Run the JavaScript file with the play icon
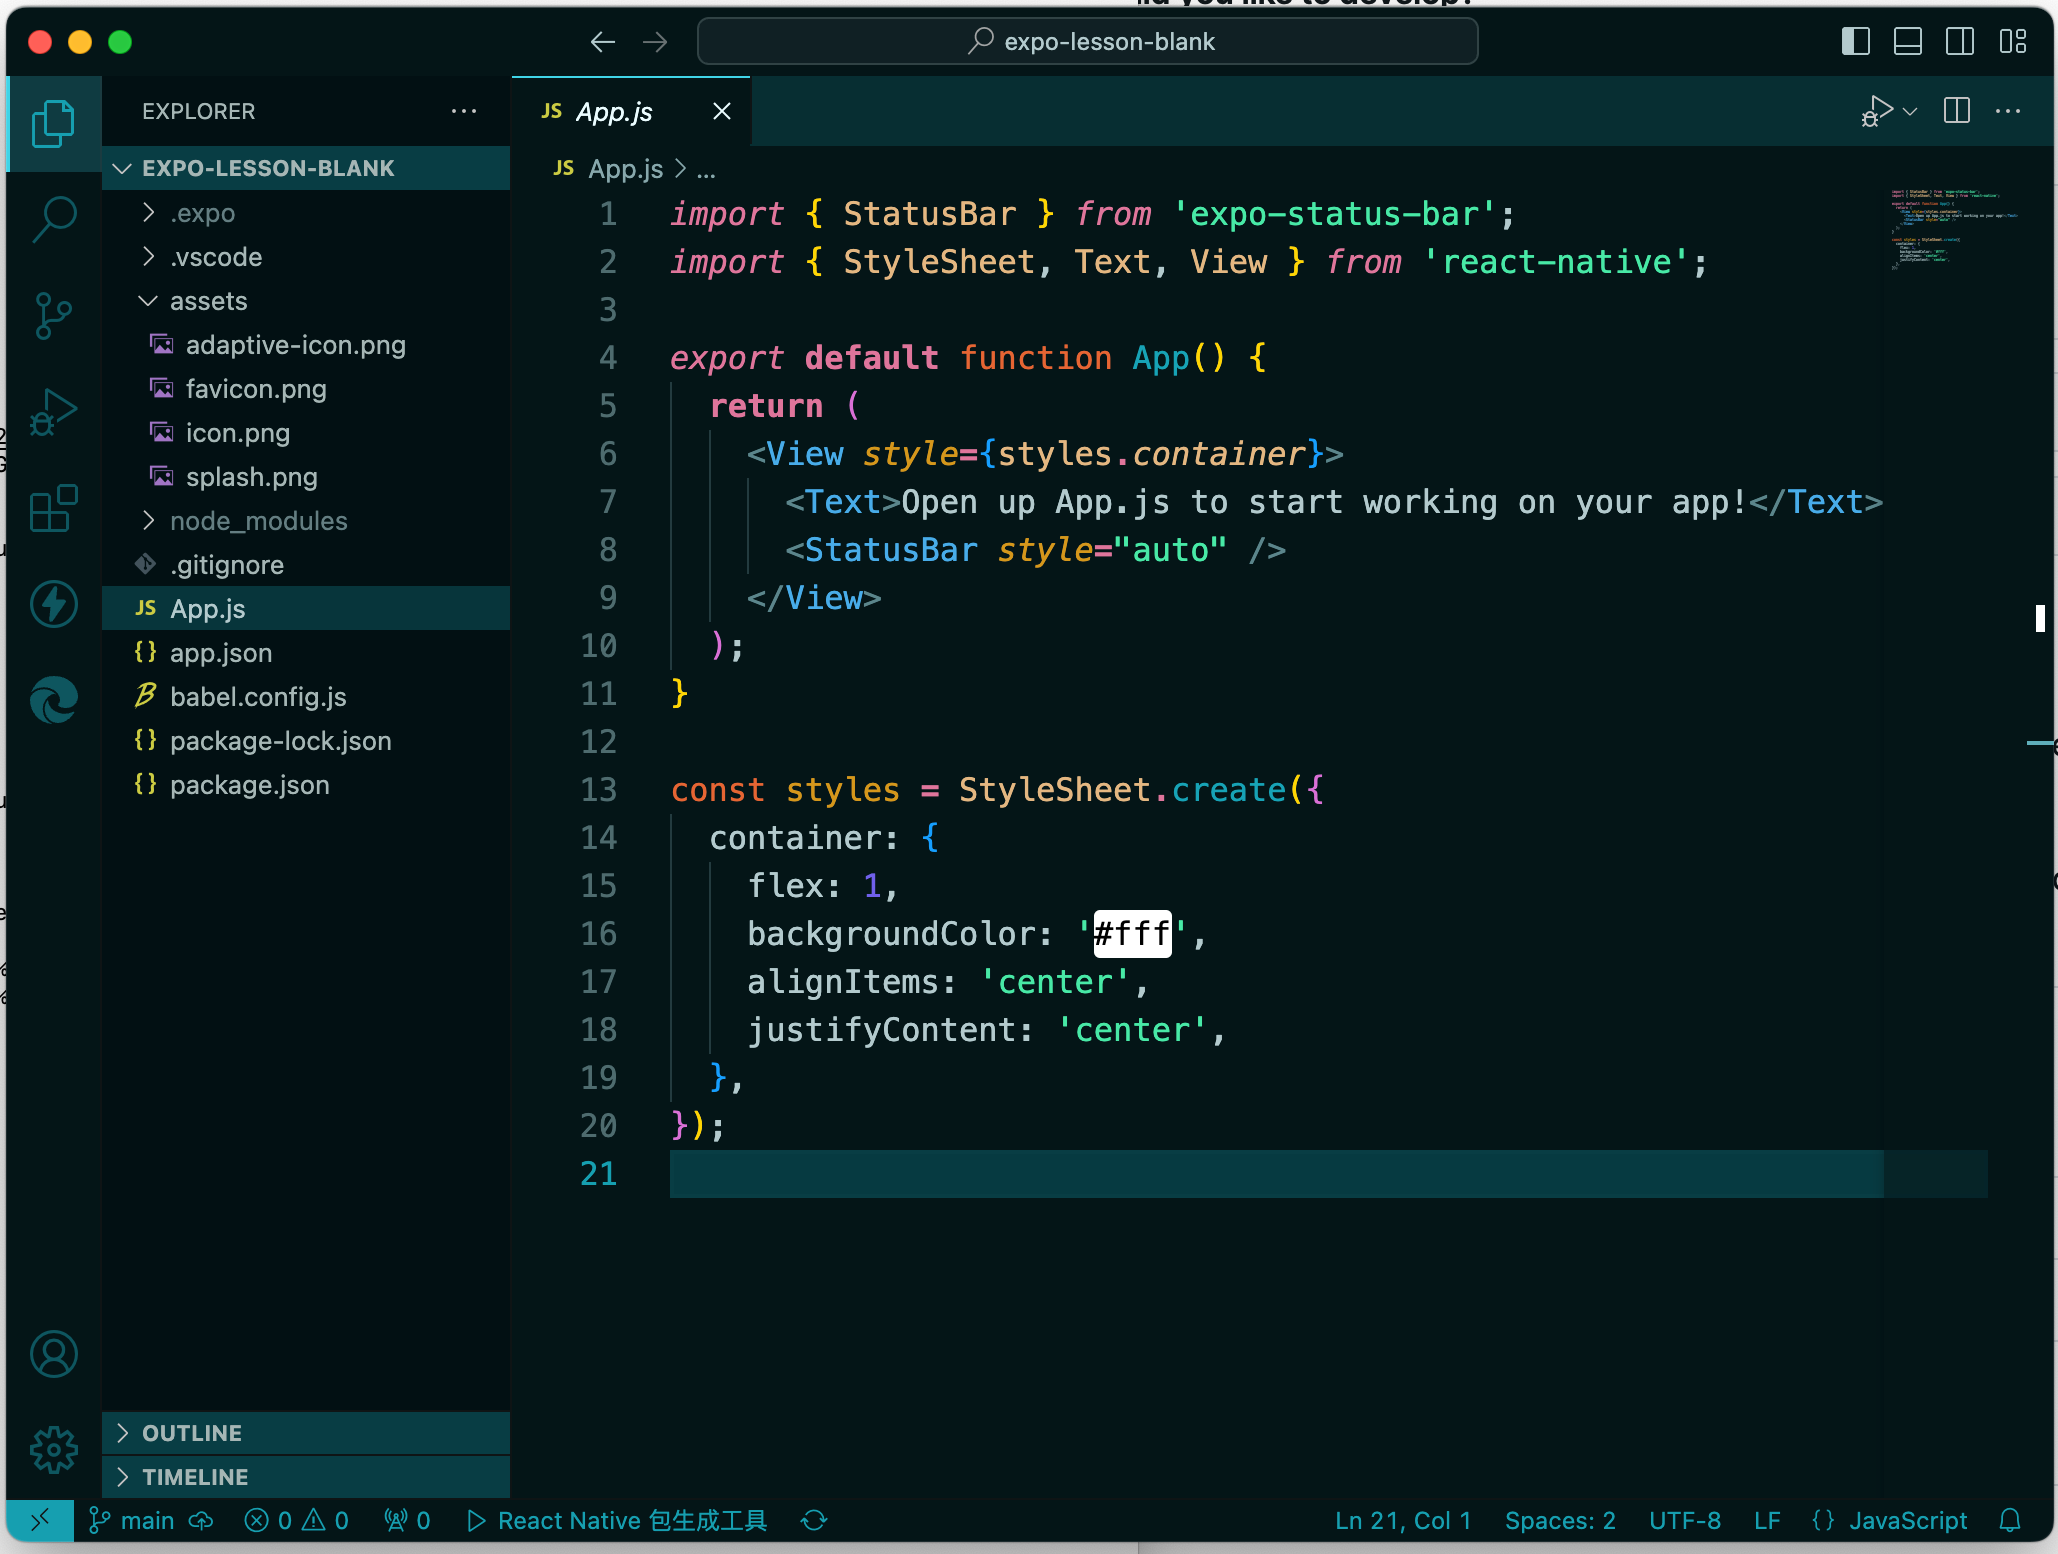2058x1554 pixels. click(1879, 111)
